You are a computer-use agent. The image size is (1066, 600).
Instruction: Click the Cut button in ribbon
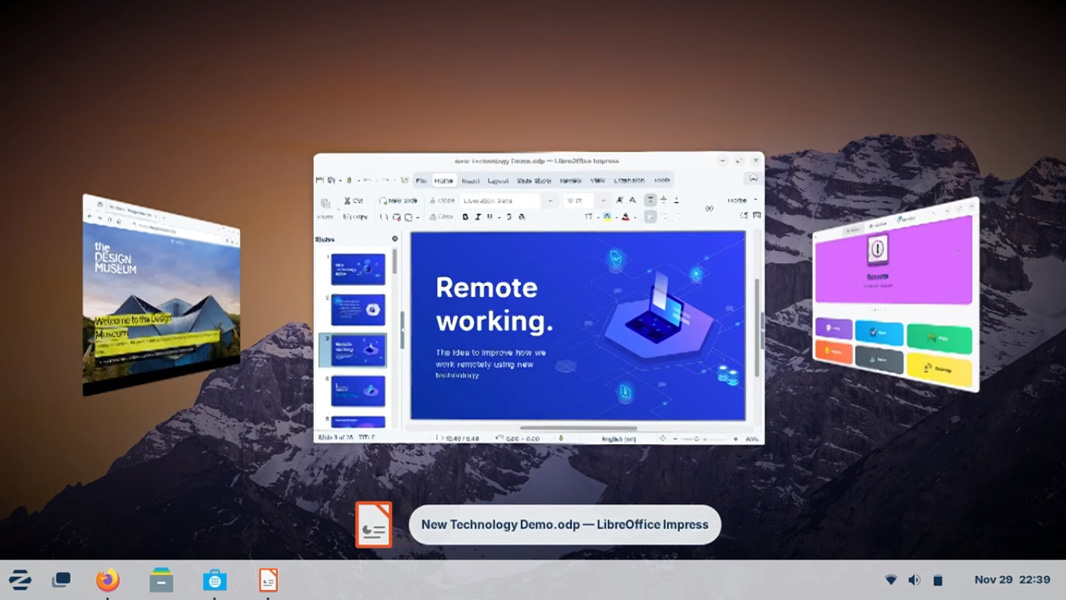click(354, 201)
